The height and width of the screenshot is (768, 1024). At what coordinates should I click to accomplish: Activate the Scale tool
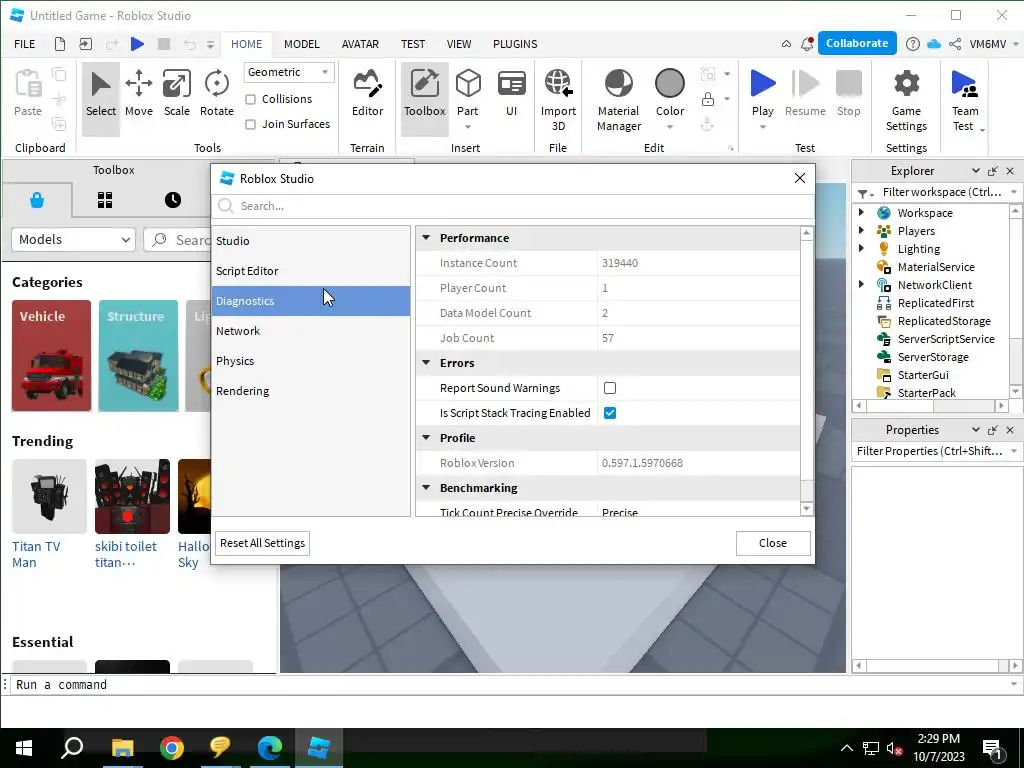point(176,93)
